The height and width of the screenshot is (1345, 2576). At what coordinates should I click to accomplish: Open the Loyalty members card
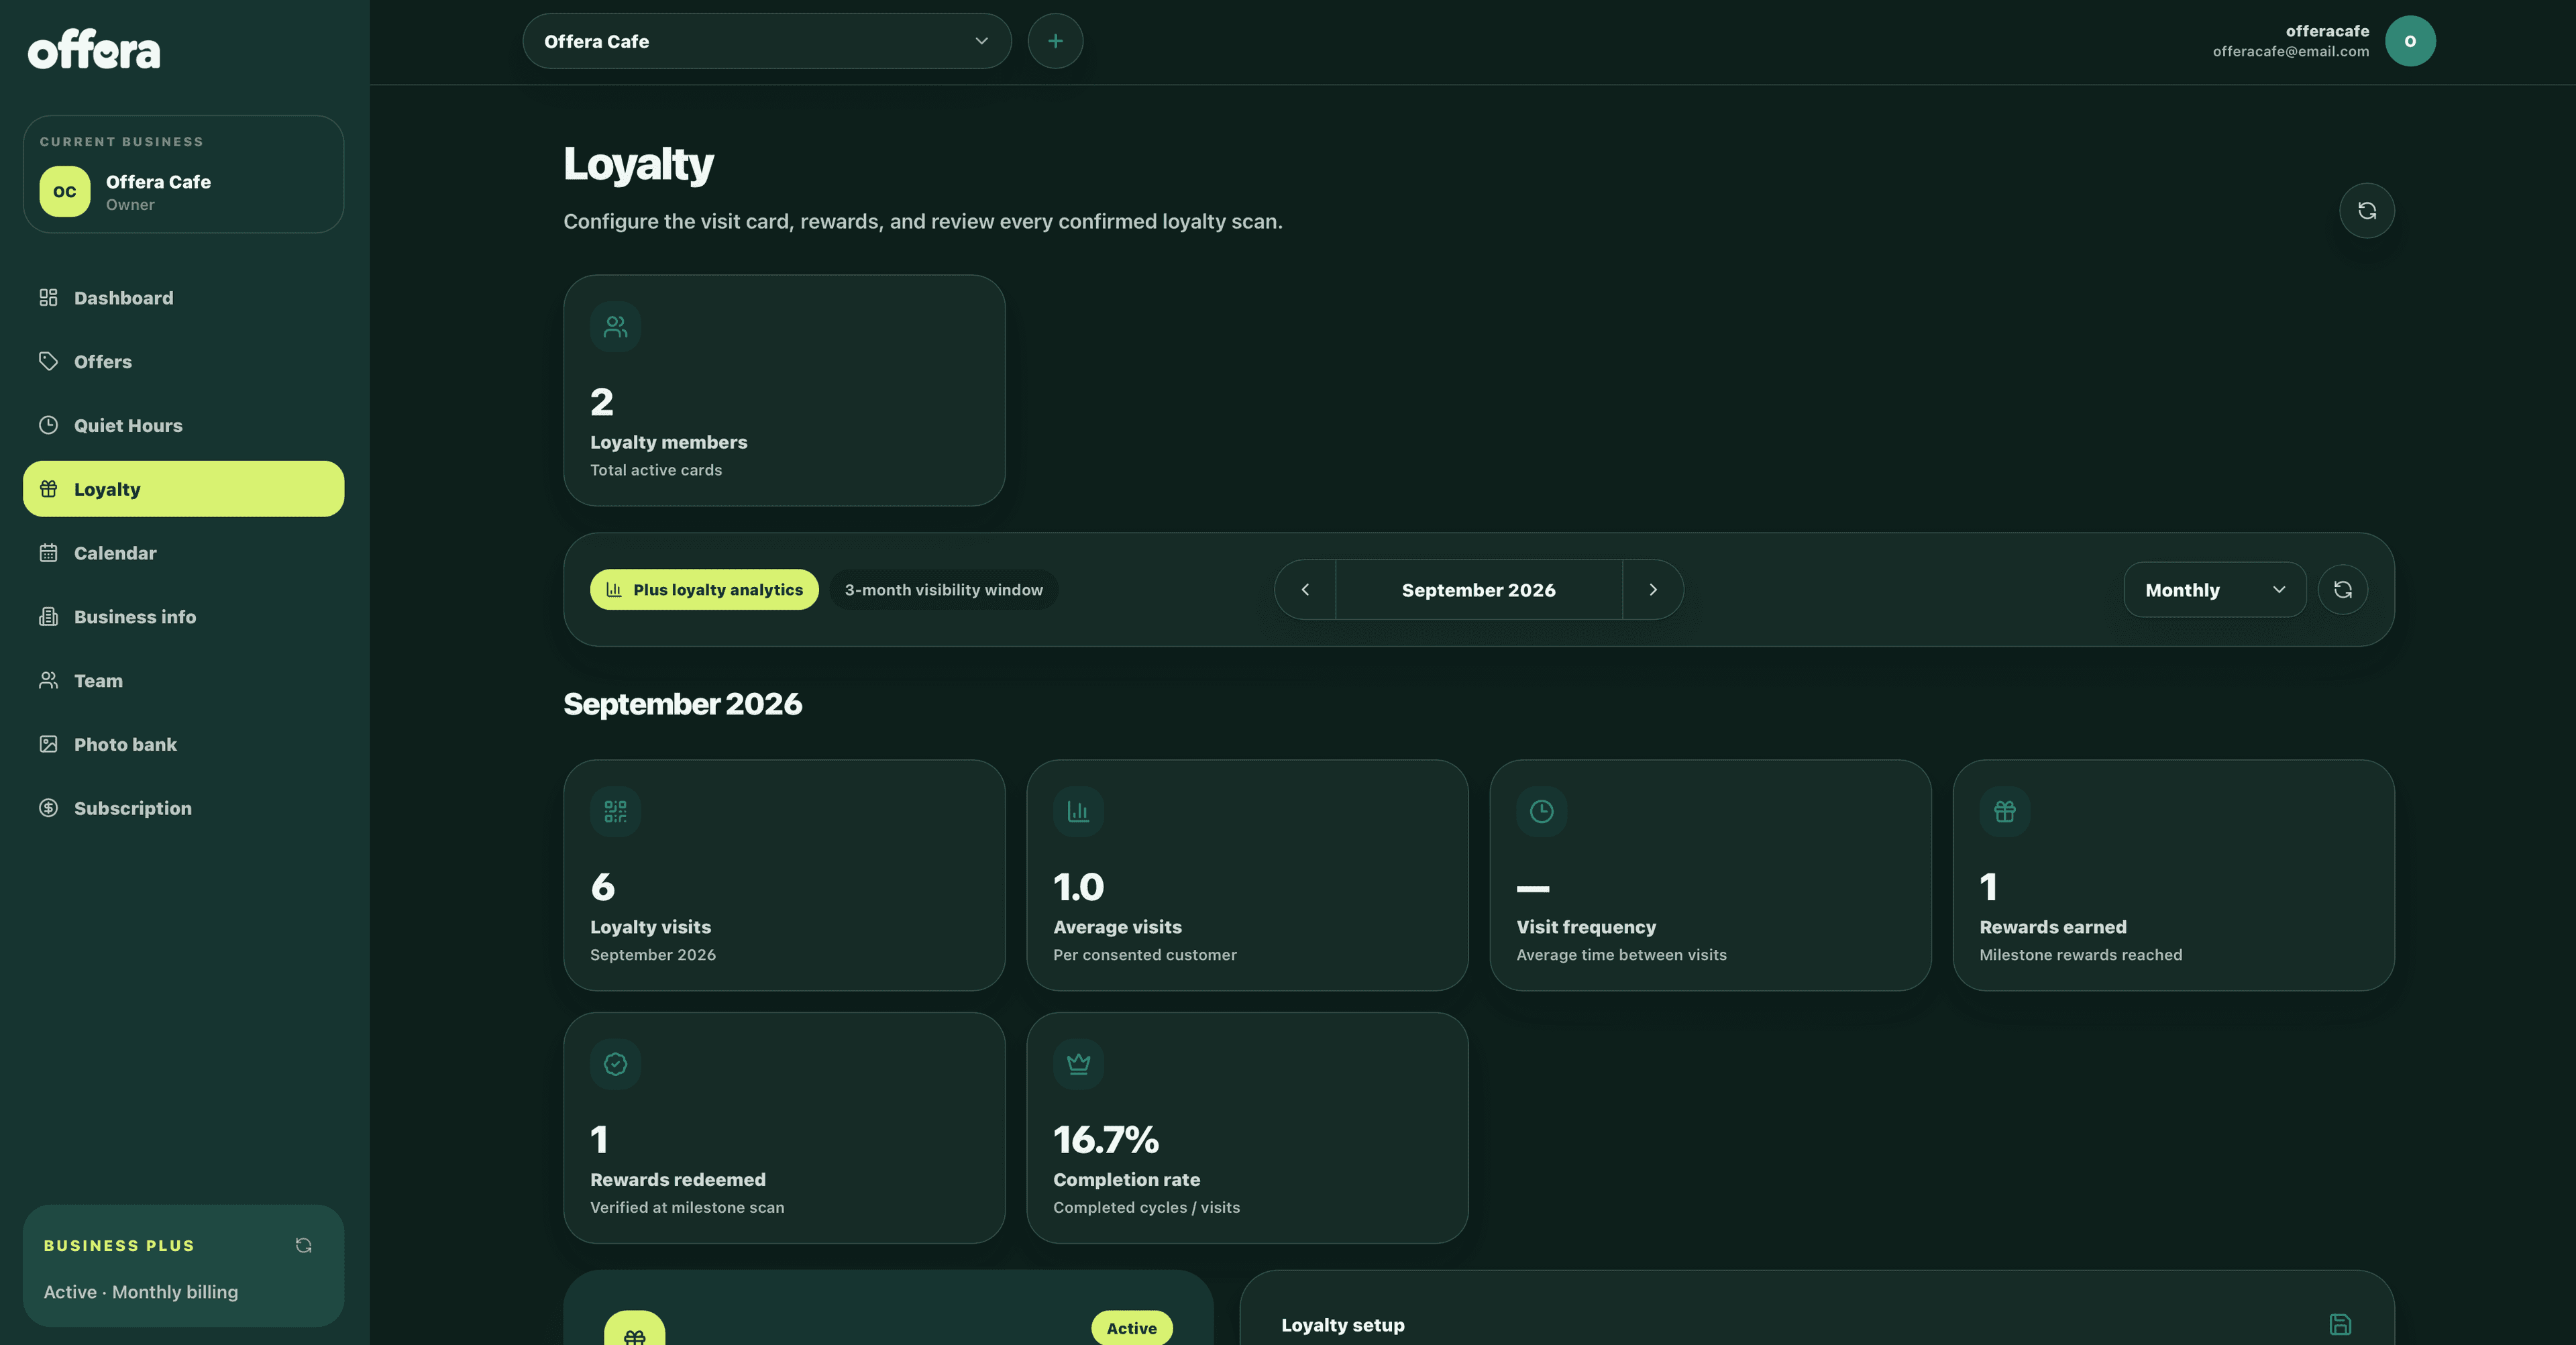784,390
